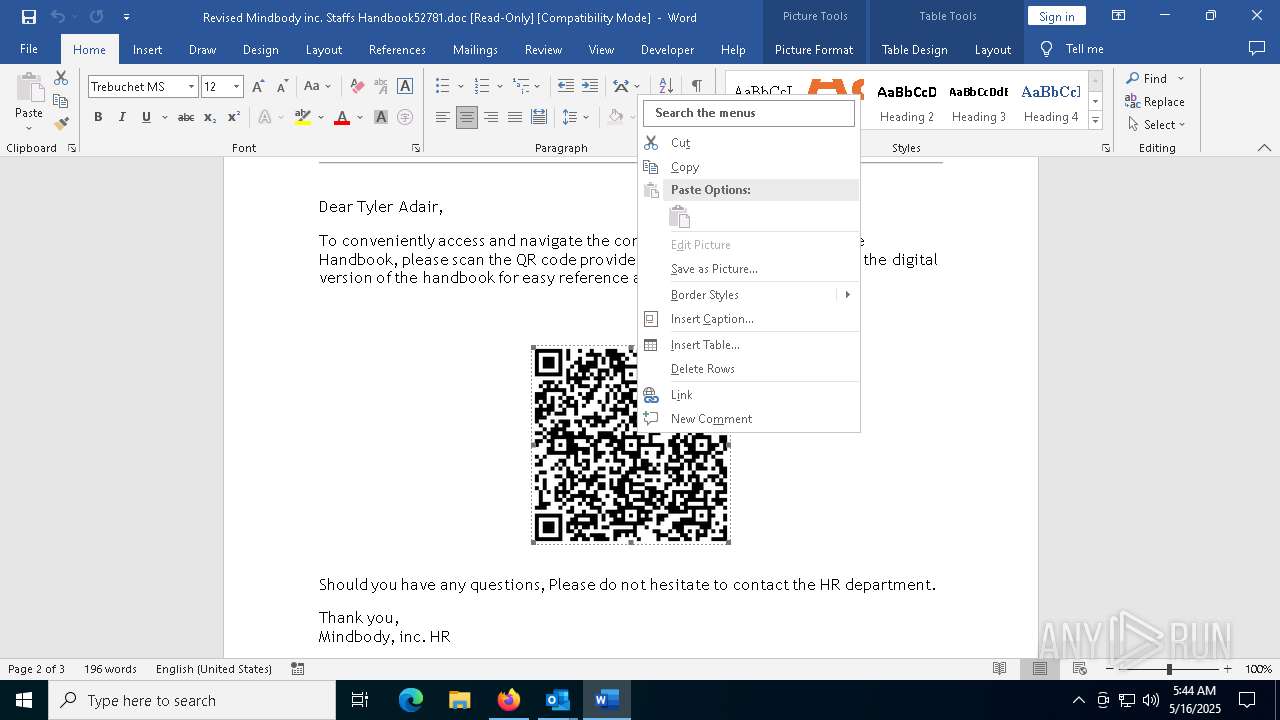Open the font size dropdown

pos(237,87)
